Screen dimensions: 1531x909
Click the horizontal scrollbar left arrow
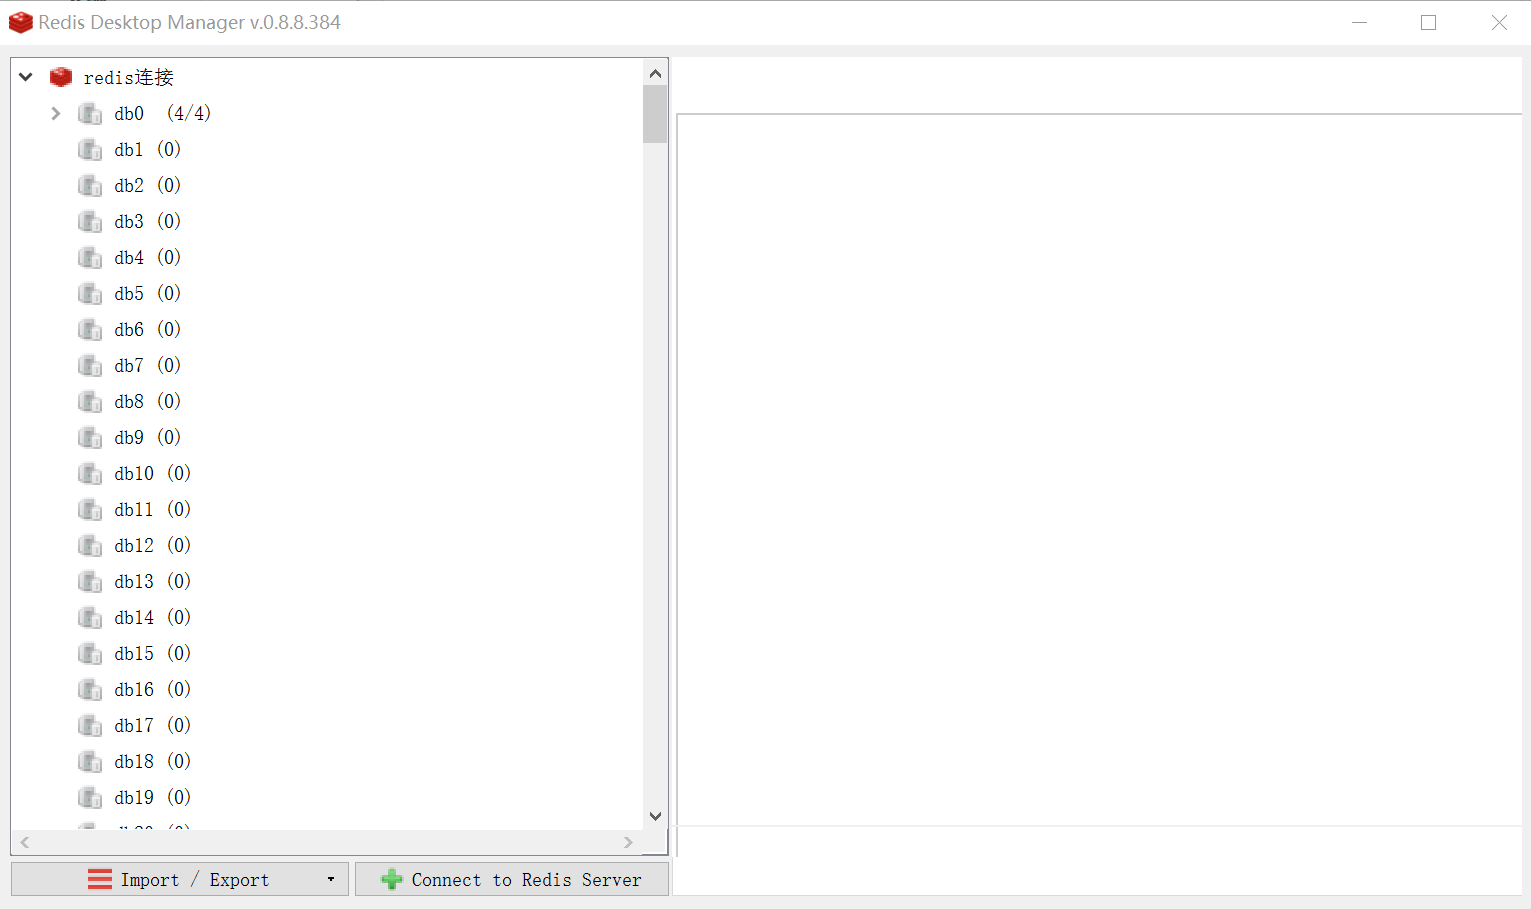[25, 843]
